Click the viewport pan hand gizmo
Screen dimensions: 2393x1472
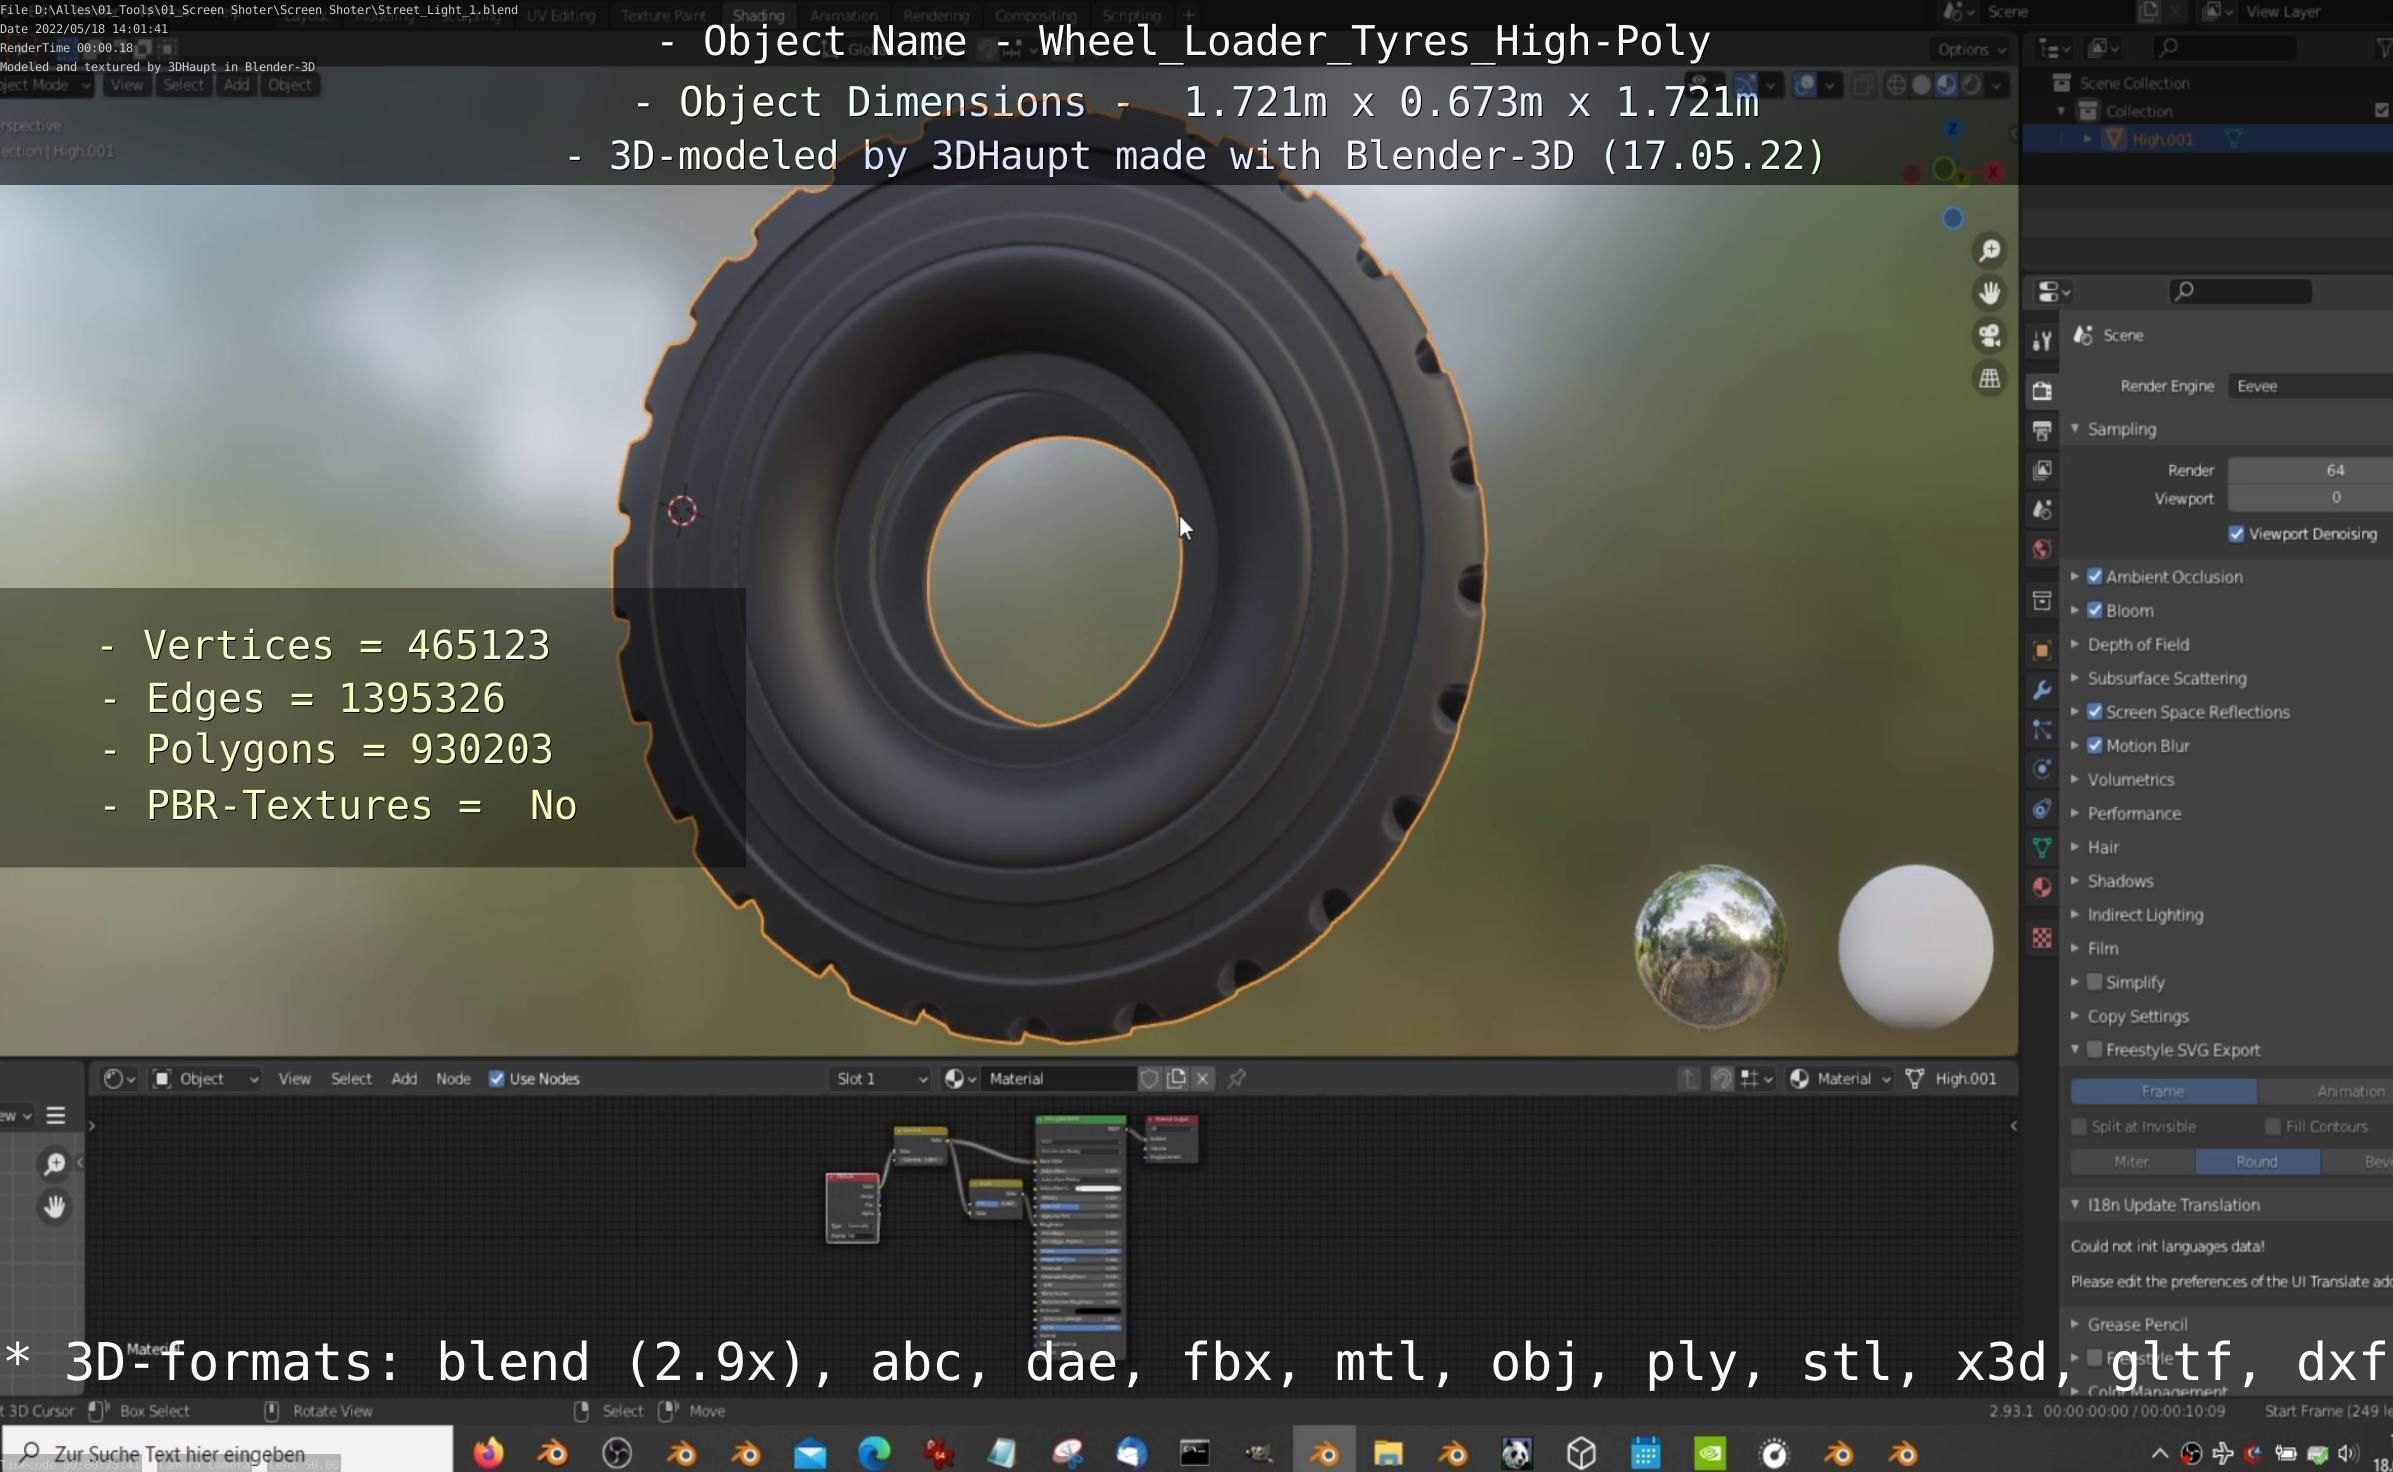click(x=1990, y=293)
